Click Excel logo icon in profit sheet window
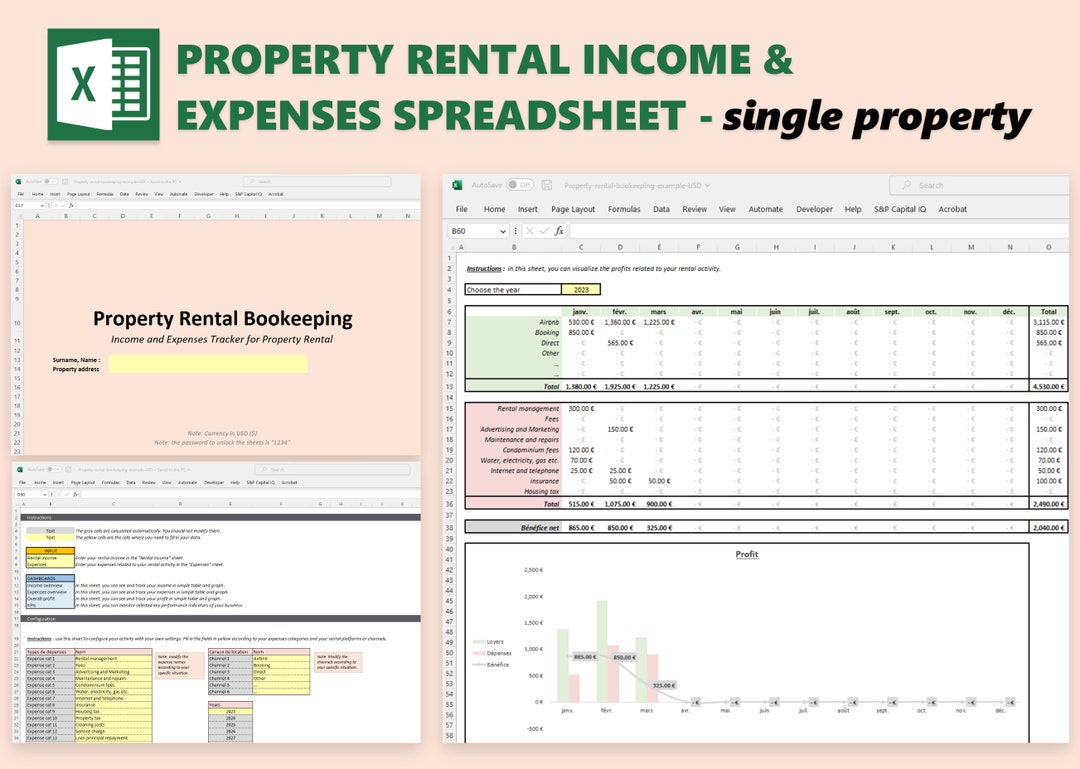Viewport: 1080px width, 769px height. [x=457, y=185]
